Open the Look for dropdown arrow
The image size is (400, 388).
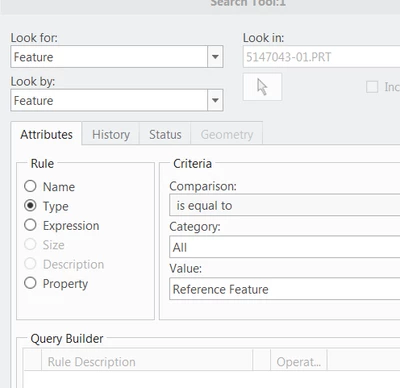coord(215,57)
